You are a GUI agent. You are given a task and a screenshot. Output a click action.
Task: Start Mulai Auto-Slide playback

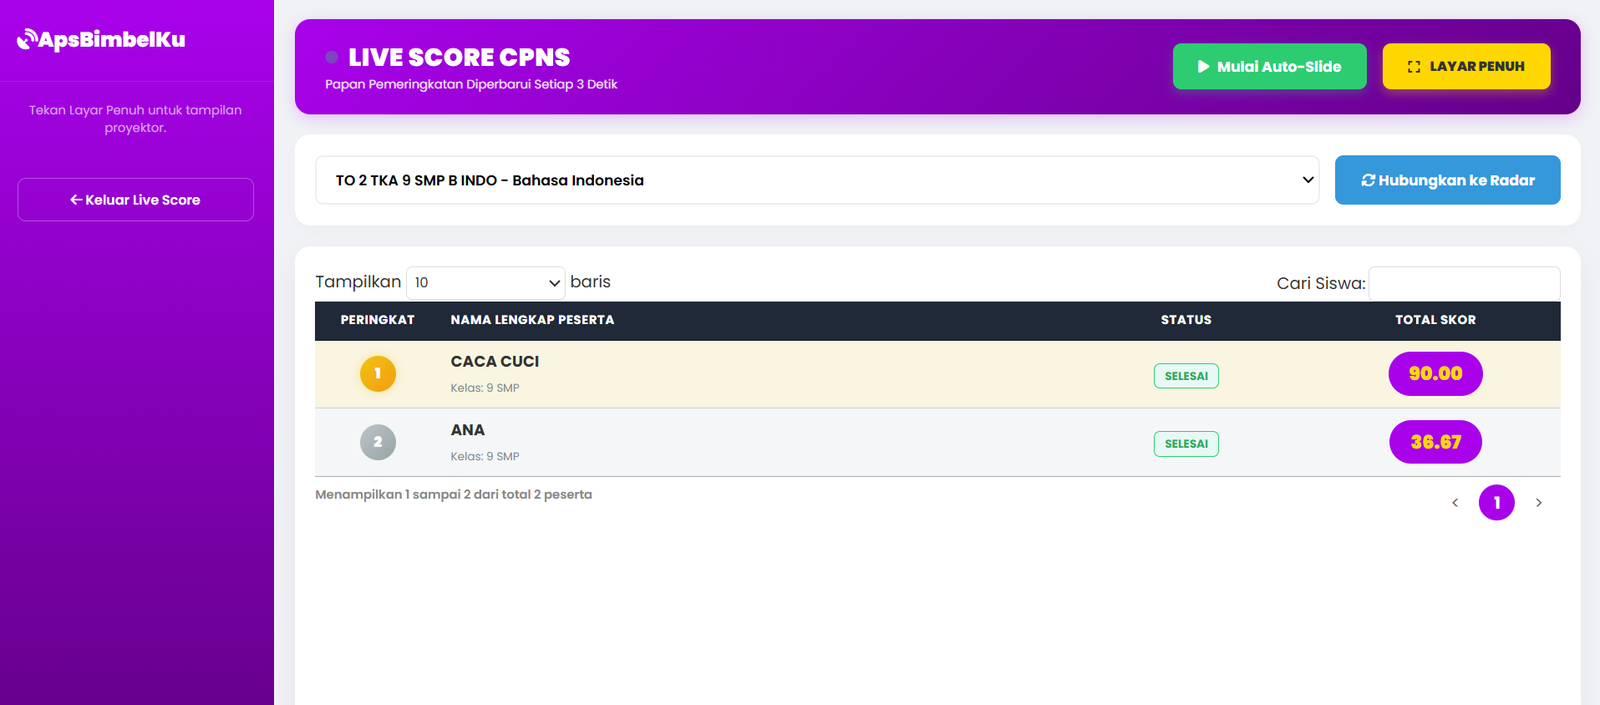pyautogui.click(x=1270, y=66)
